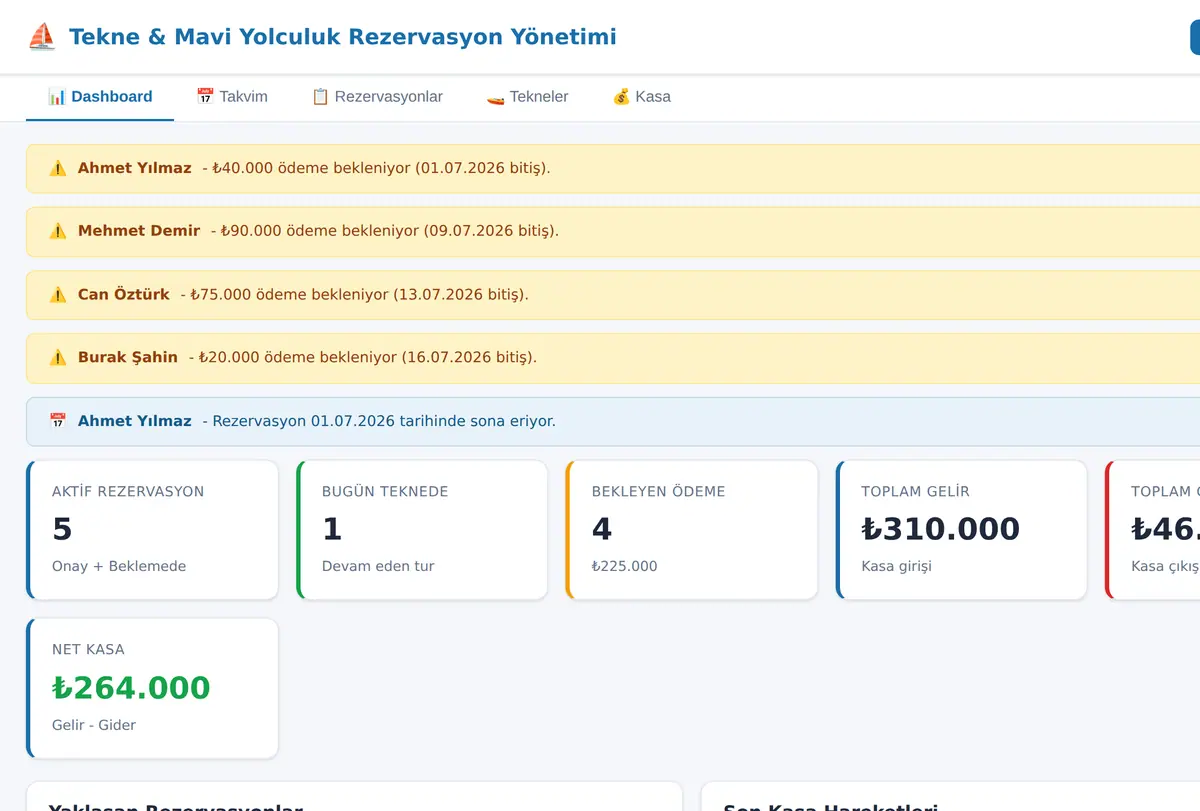Click the warning icon beside Burak Şahin alert
The width and height of the screenshot is (1200, 811).
[x=58, y=357]
